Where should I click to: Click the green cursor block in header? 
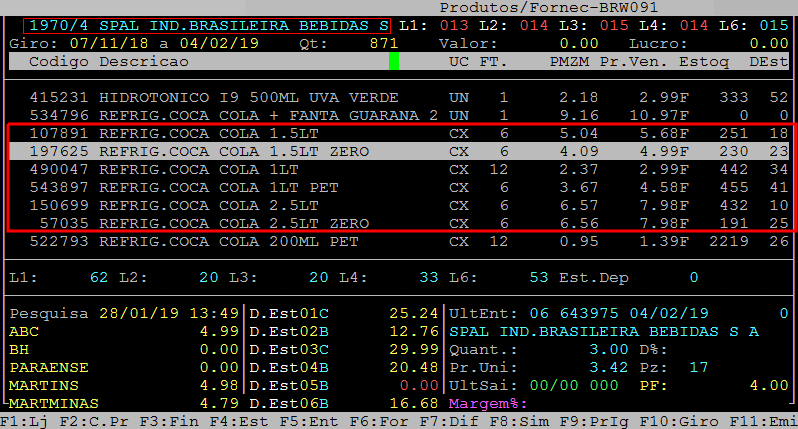pos(394,61)
